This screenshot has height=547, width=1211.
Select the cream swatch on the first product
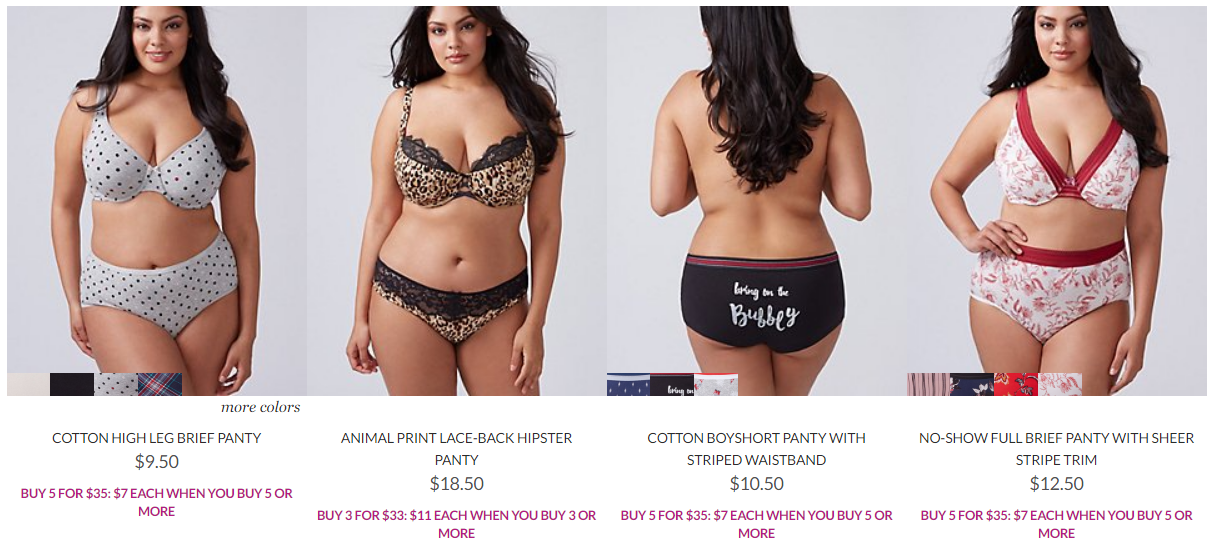tap(28, 384)
